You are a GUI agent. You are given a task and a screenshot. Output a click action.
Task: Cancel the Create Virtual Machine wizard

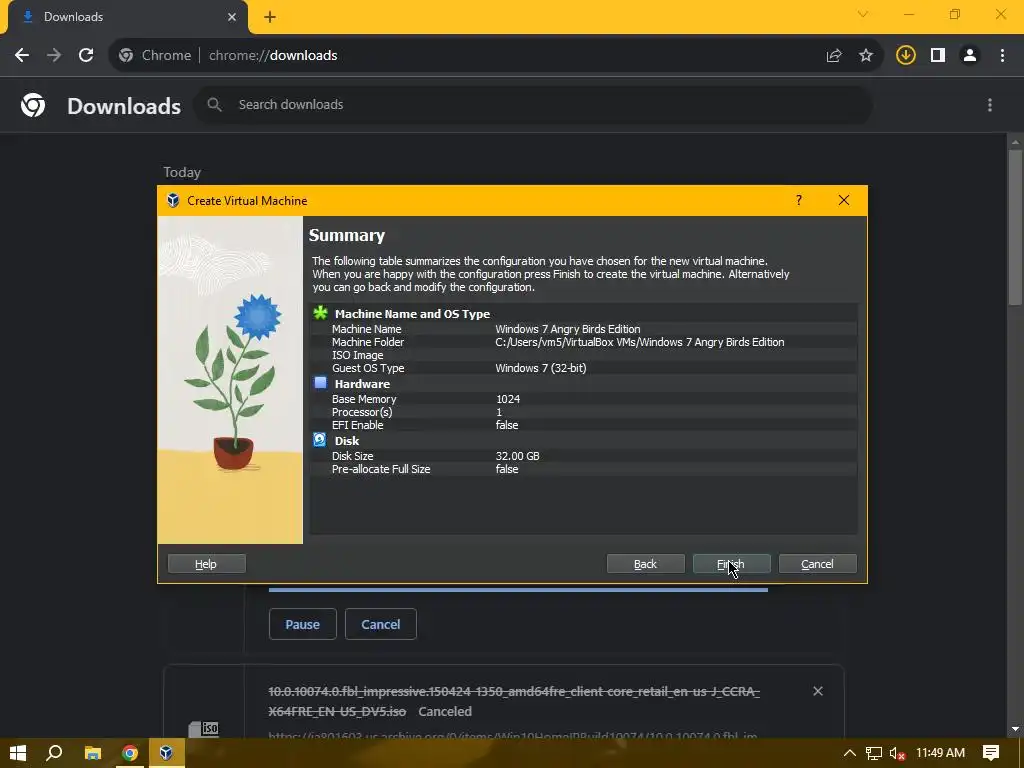817,564
